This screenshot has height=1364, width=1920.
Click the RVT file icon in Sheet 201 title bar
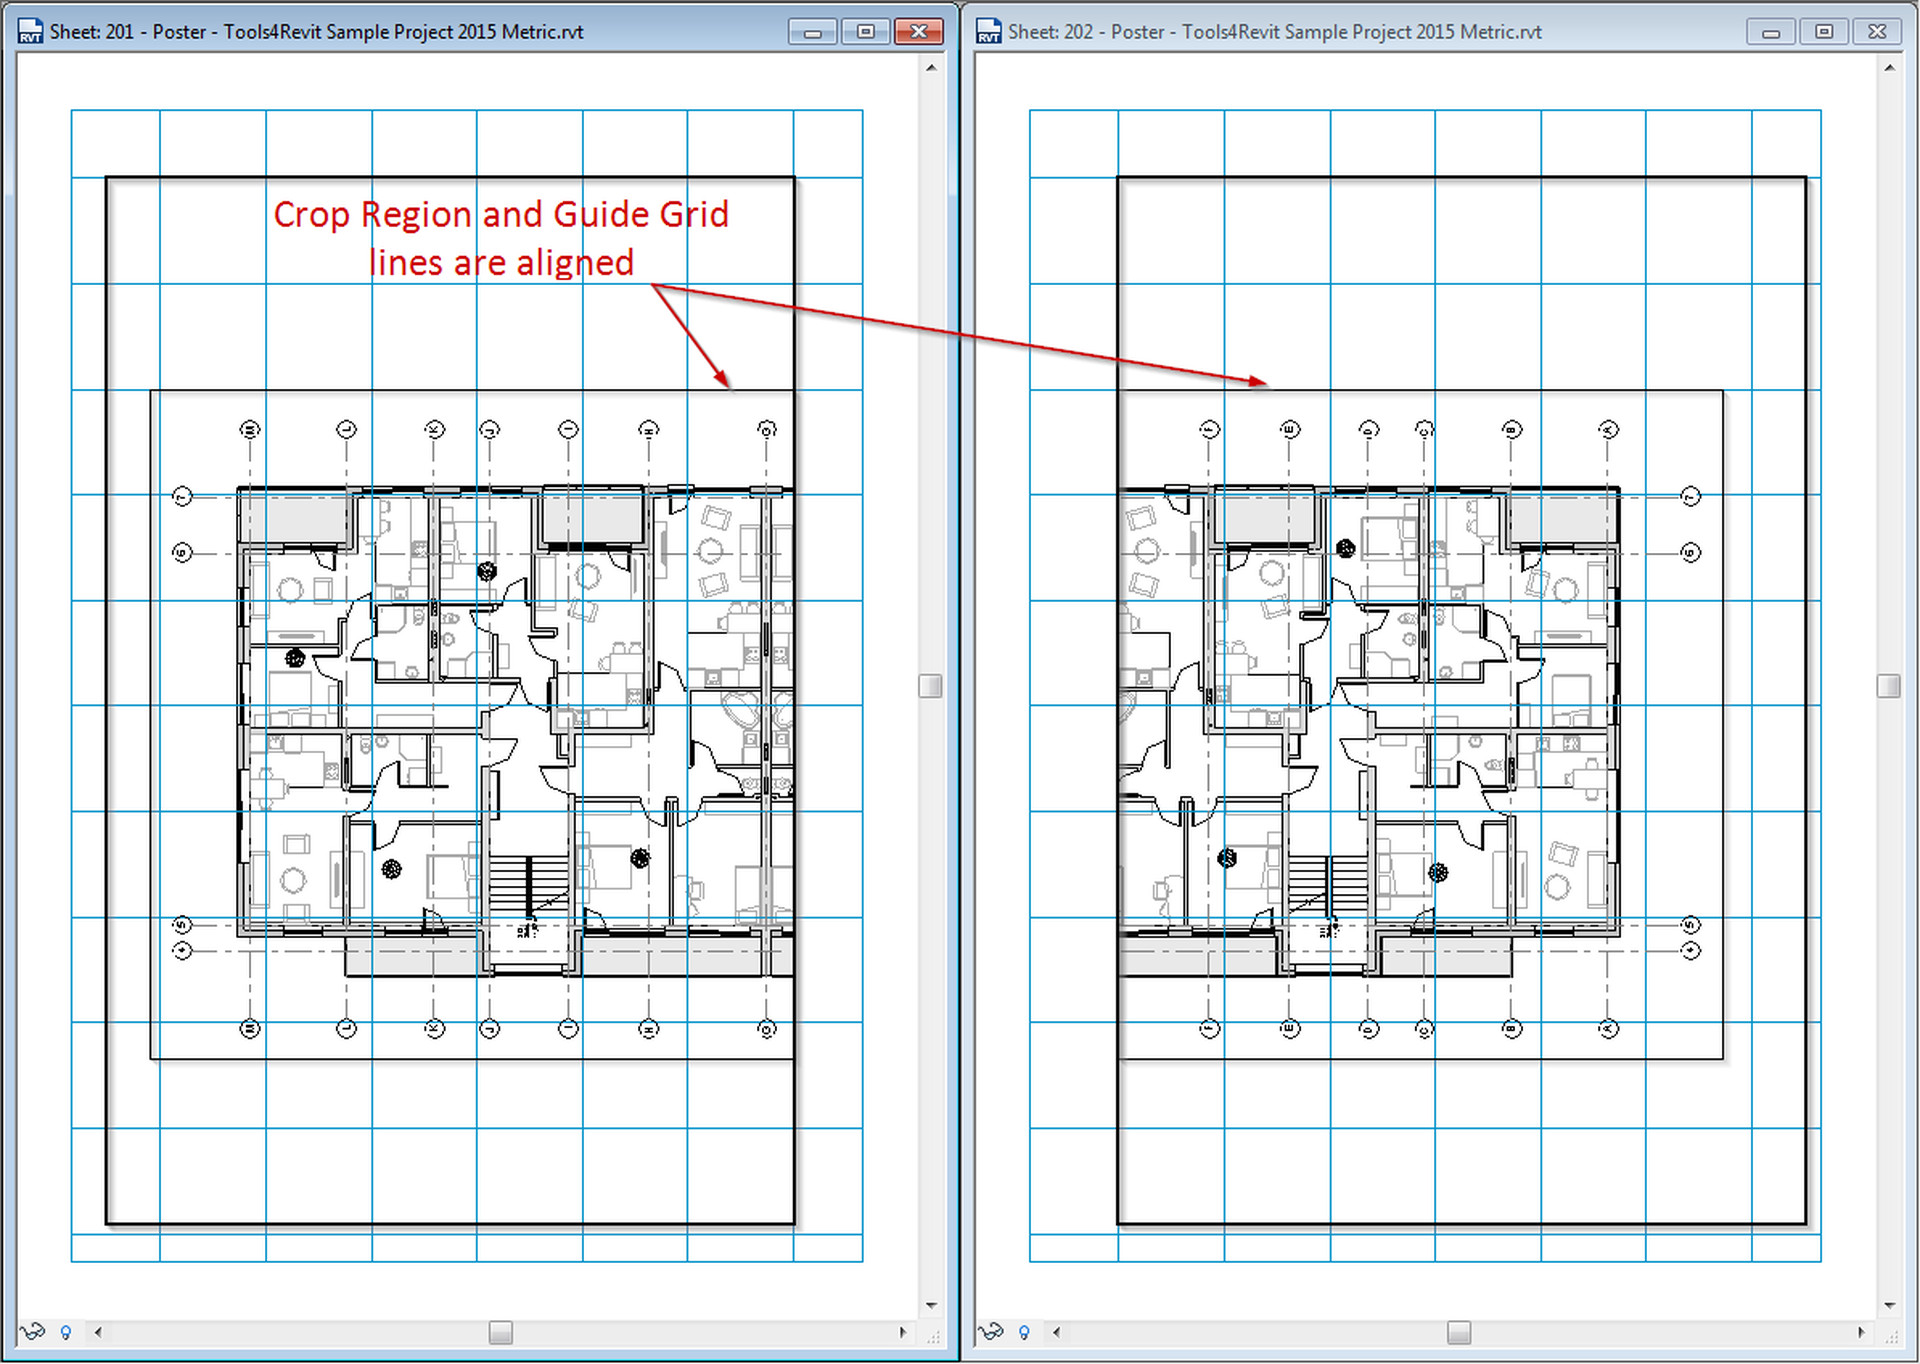30,31
